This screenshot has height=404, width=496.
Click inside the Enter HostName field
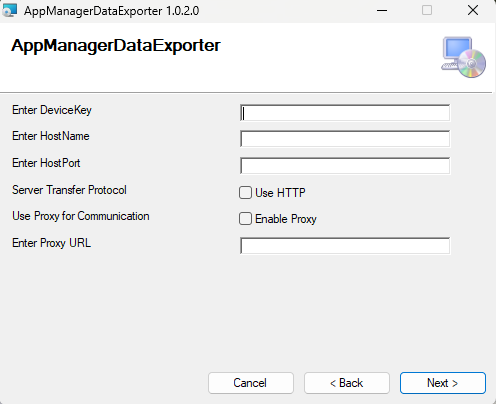(x=345, y=139)
